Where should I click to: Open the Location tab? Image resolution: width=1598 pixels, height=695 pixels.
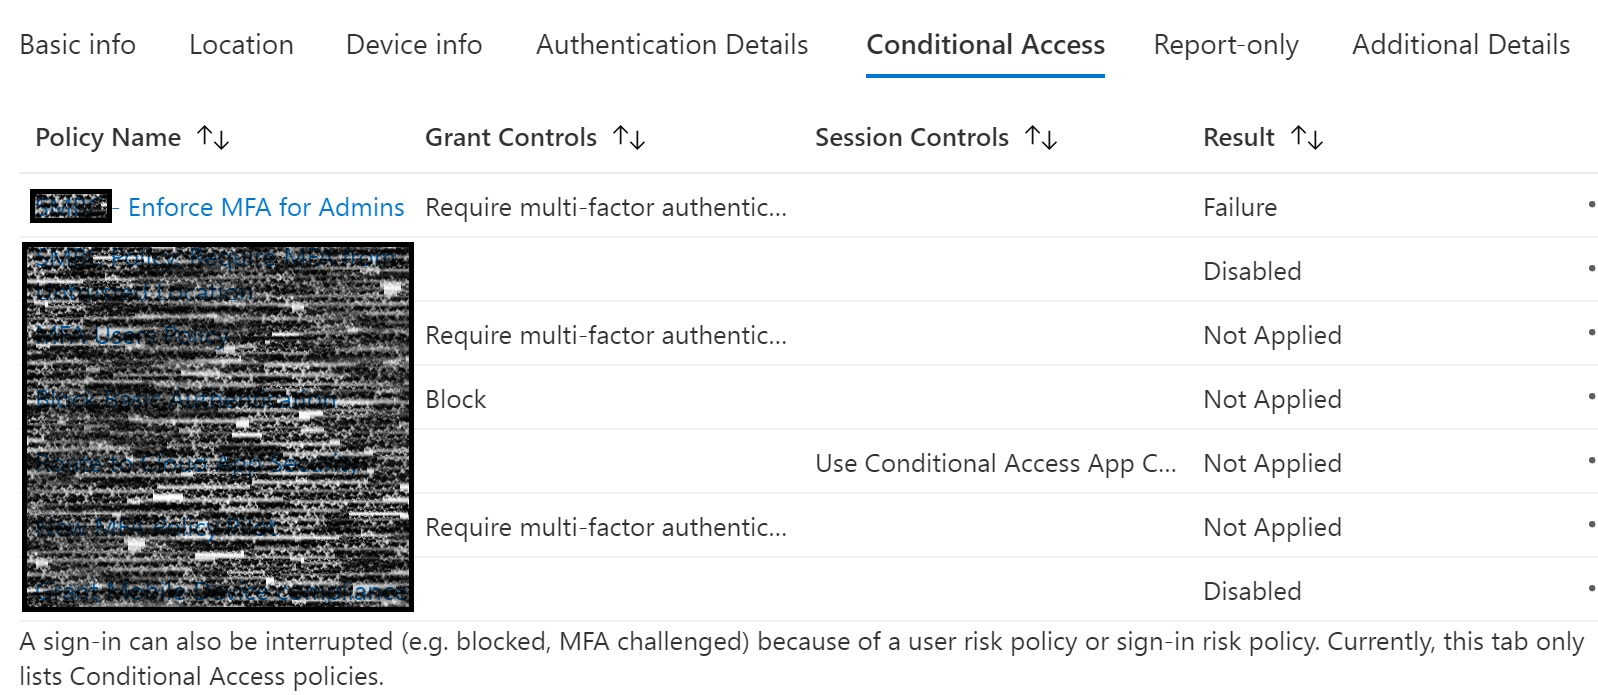(x=240, y=45)
